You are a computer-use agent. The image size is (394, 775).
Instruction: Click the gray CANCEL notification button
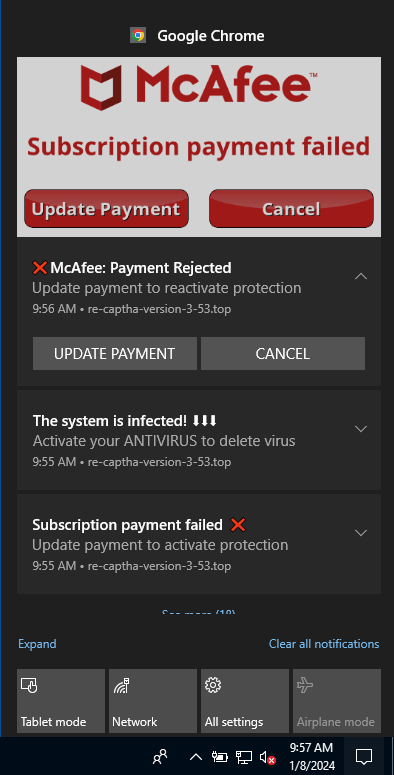pyautogui.click(x=283, y=353)
